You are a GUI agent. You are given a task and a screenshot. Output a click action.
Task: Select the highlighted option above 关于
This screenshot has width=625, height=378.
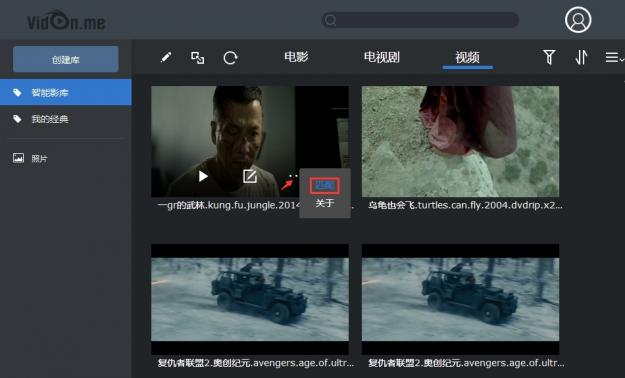(324, 185)
